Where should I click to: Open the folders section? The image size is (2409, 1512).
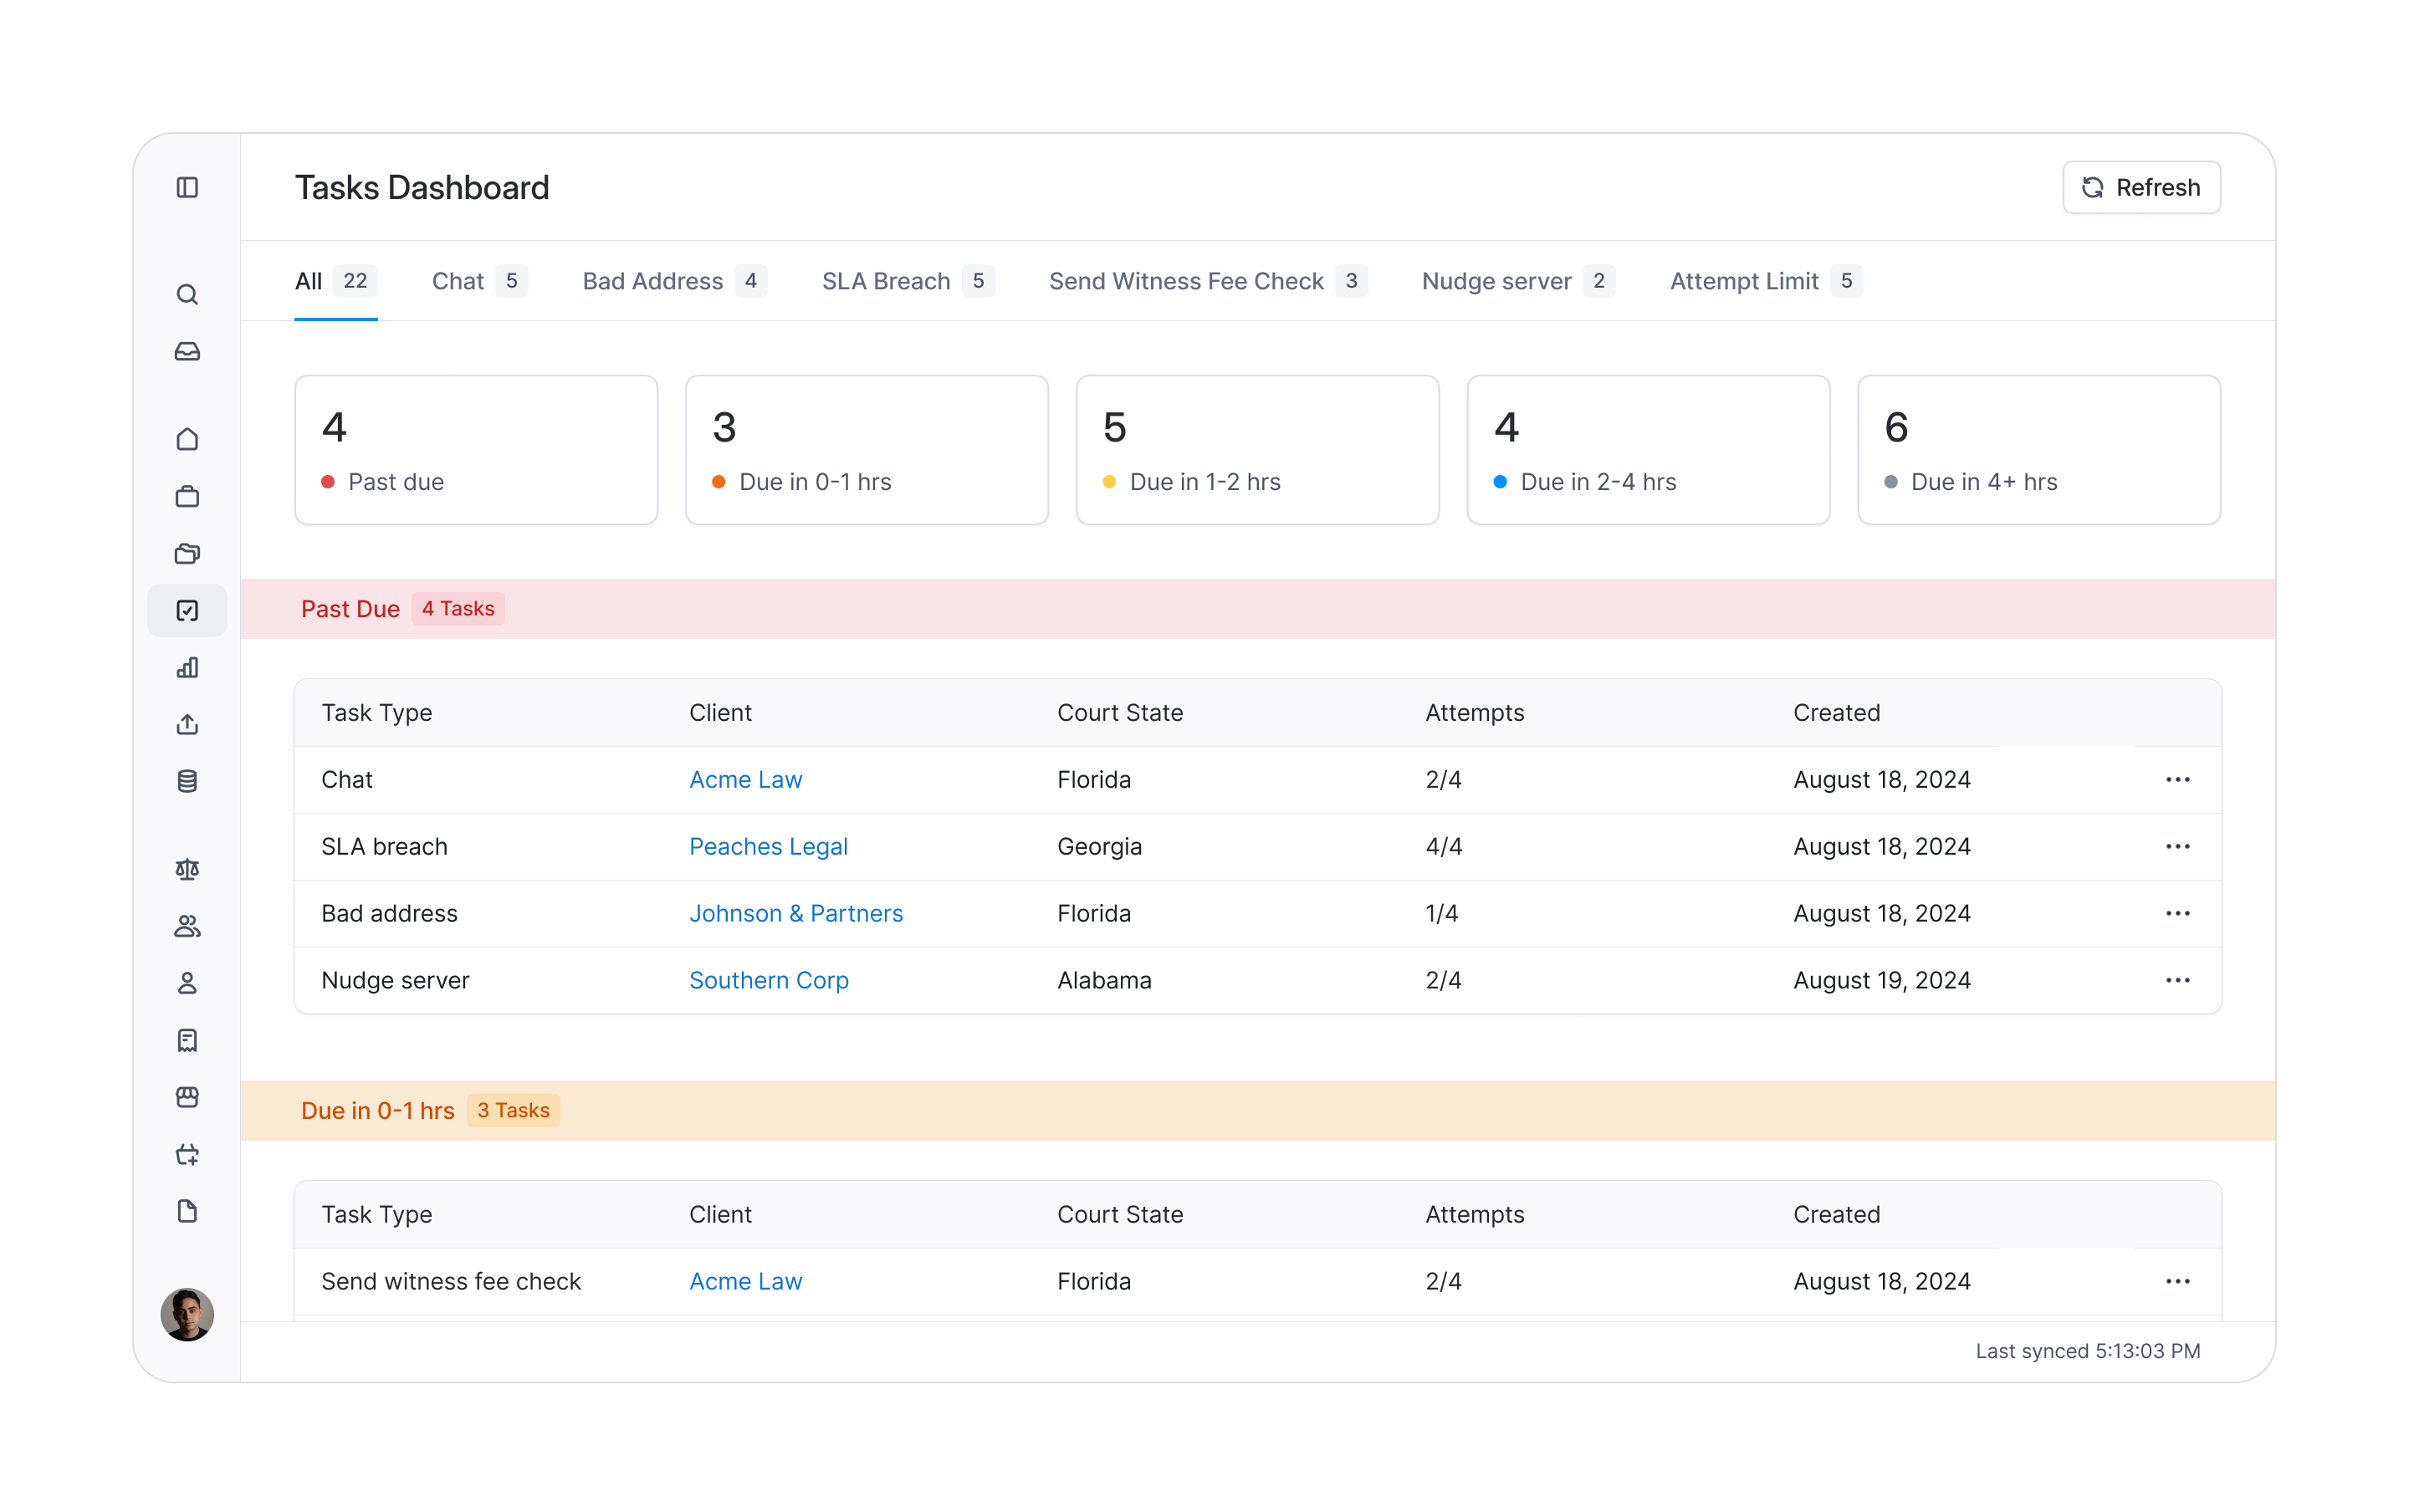tap(187, 554)
